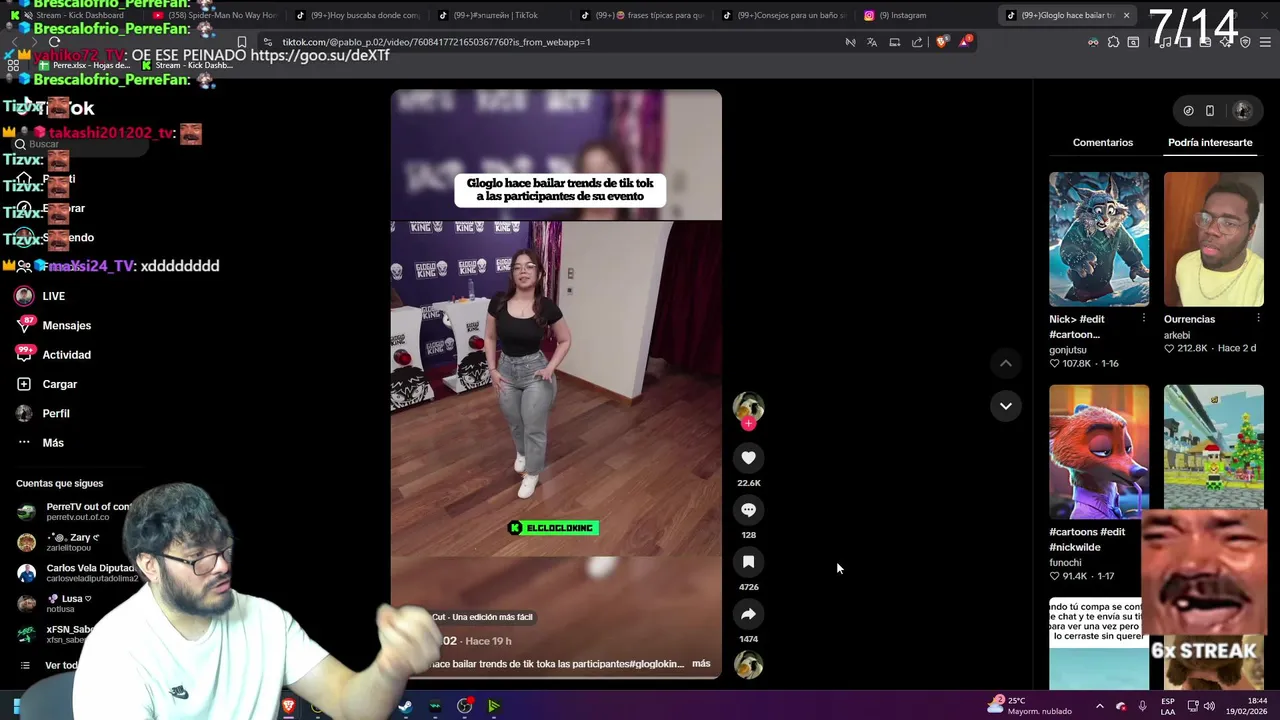Open the Nick> #edit #cartoon video thumbnail
The width and height of the screenshot is (1280, 720).
(1098, 239)
